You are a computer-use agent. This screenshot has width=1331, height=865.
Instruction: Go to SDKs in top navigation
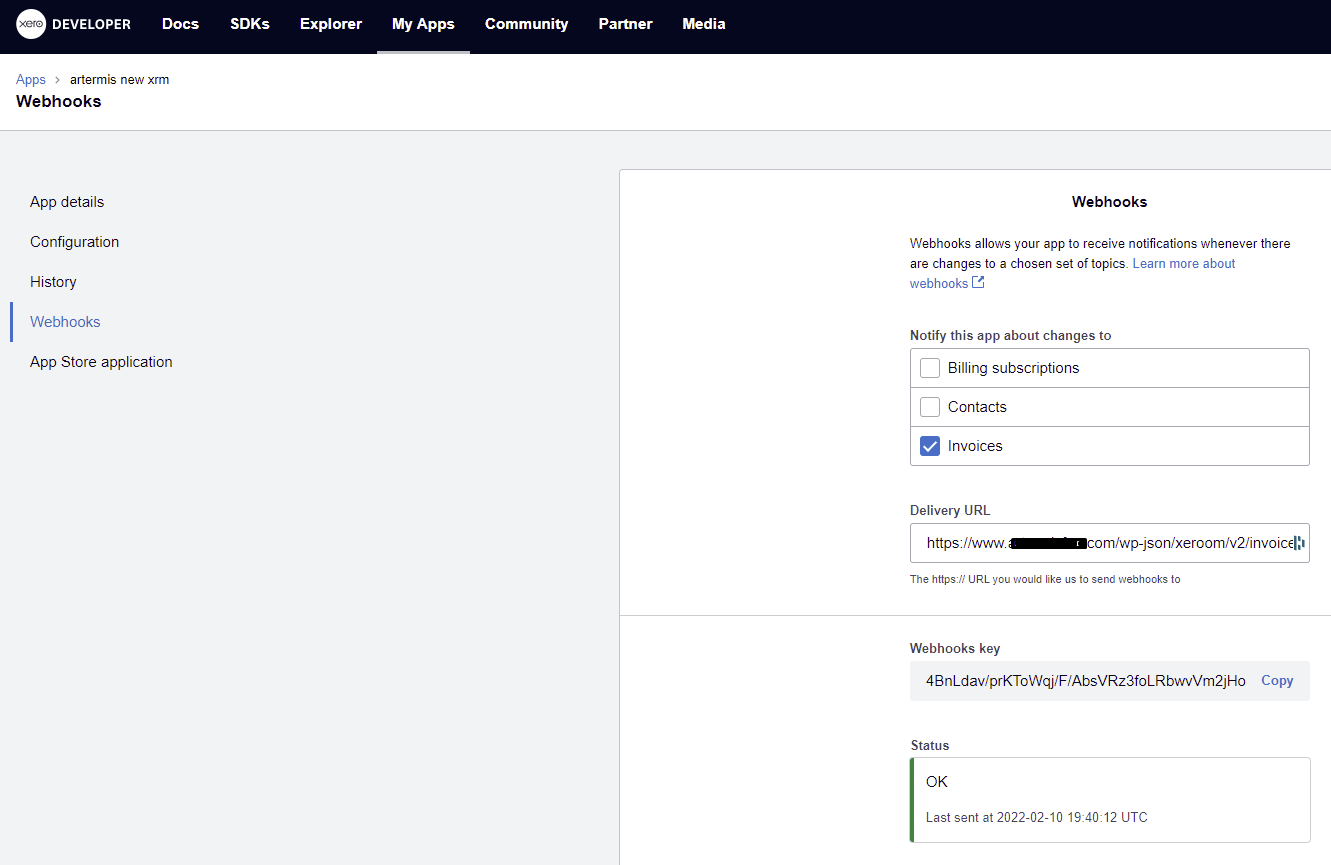pos(249,24)
